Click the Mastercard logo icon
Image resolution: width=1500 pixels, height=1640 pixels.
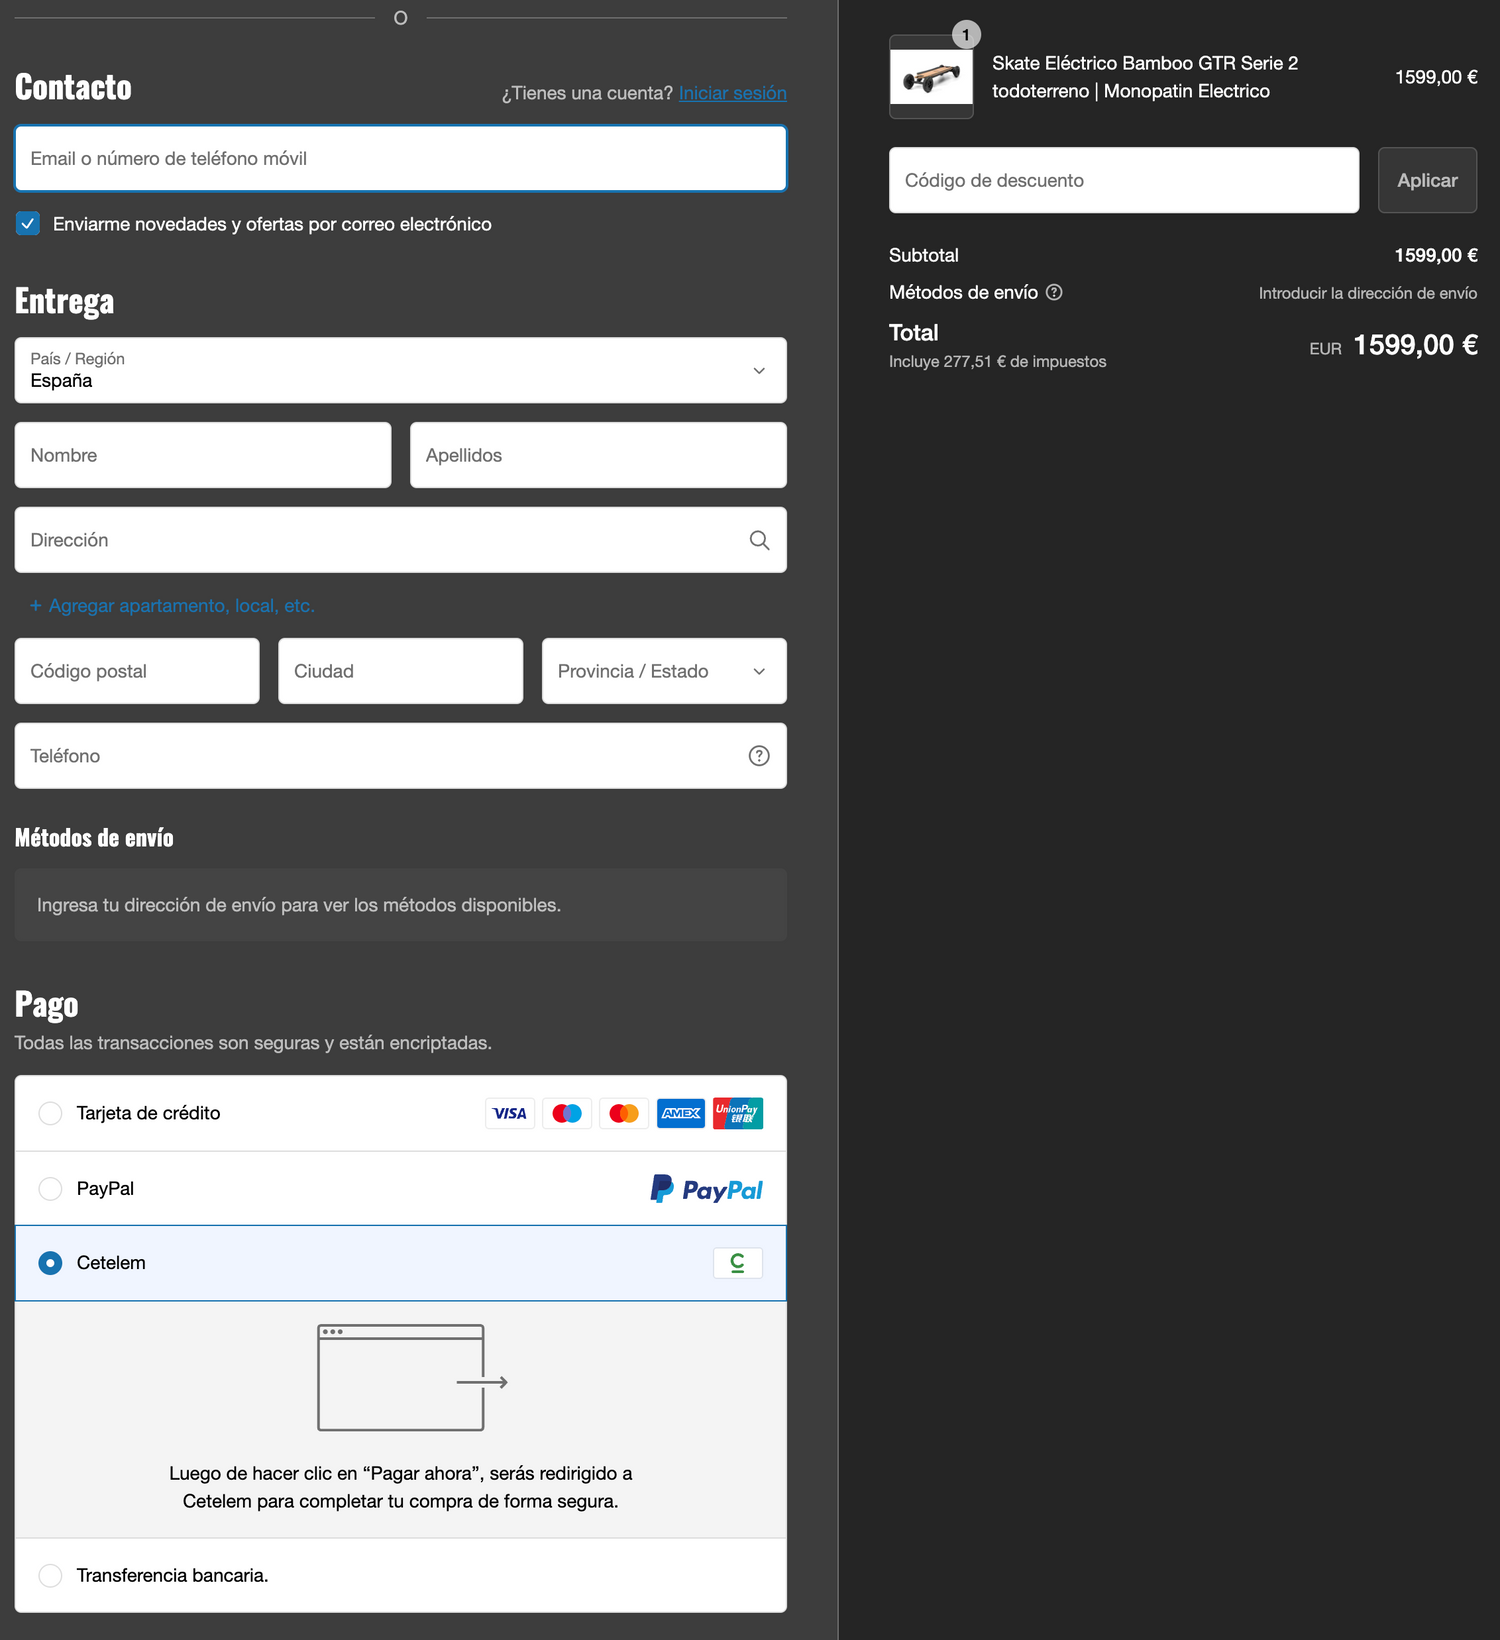coord(624,1113)
